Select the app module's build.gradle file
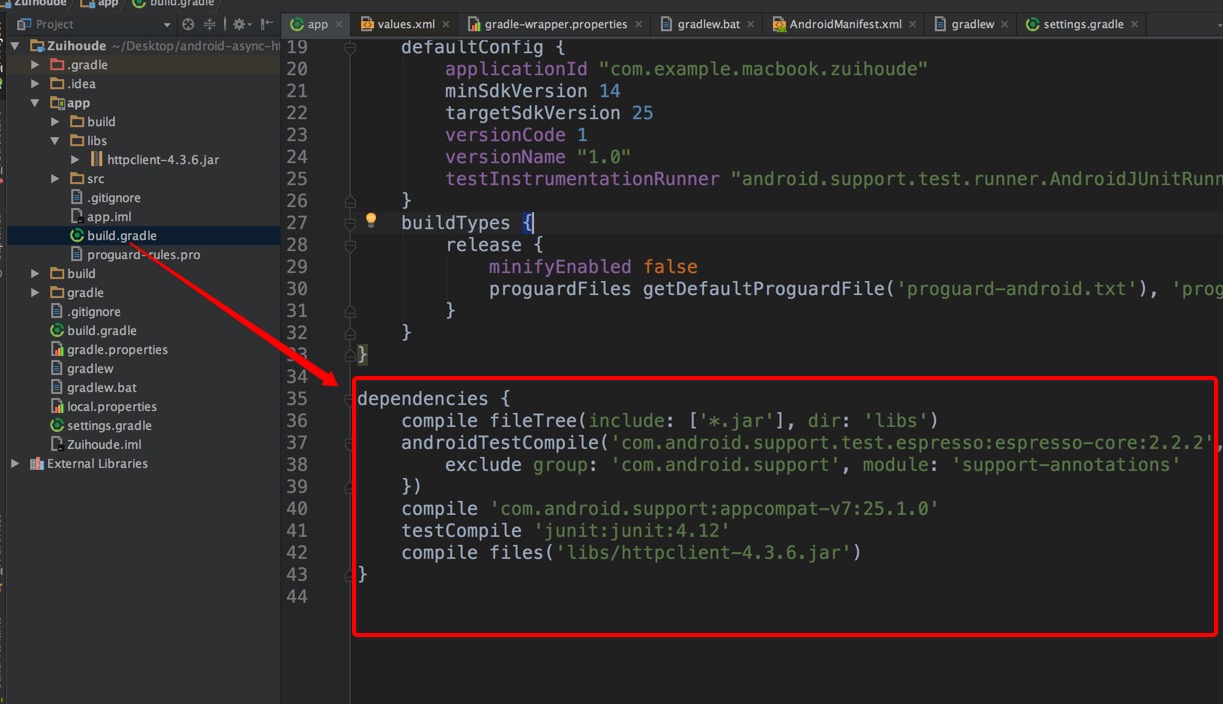Image resolution: width=1223 pixels, height=704 pixels. point(122,236)
